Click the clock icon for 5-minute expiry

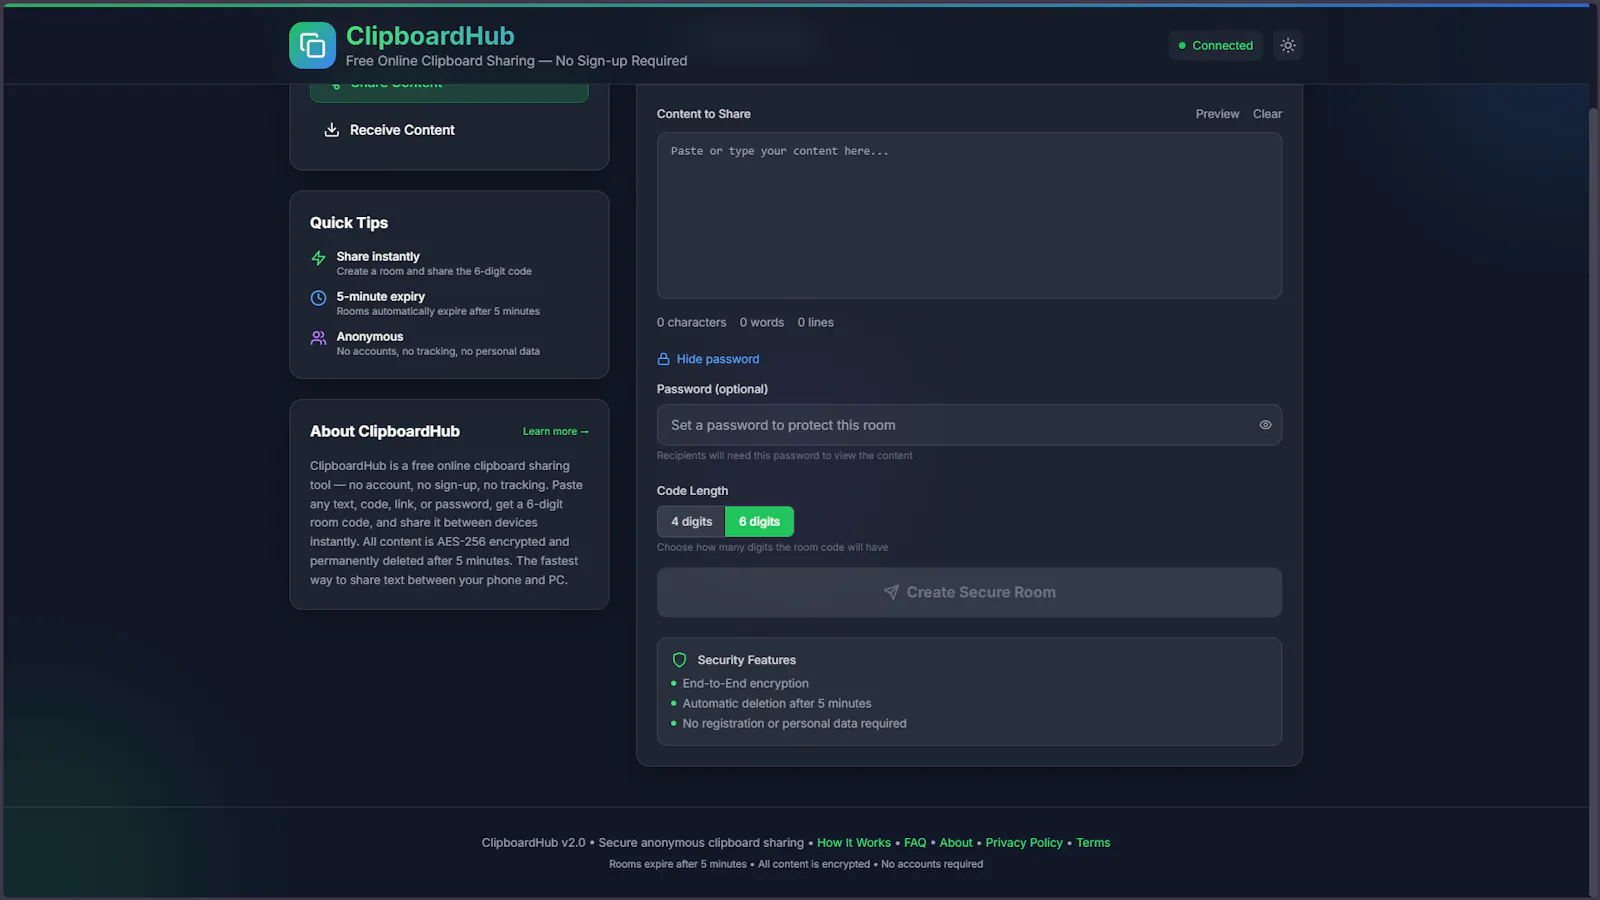point(318,298)
